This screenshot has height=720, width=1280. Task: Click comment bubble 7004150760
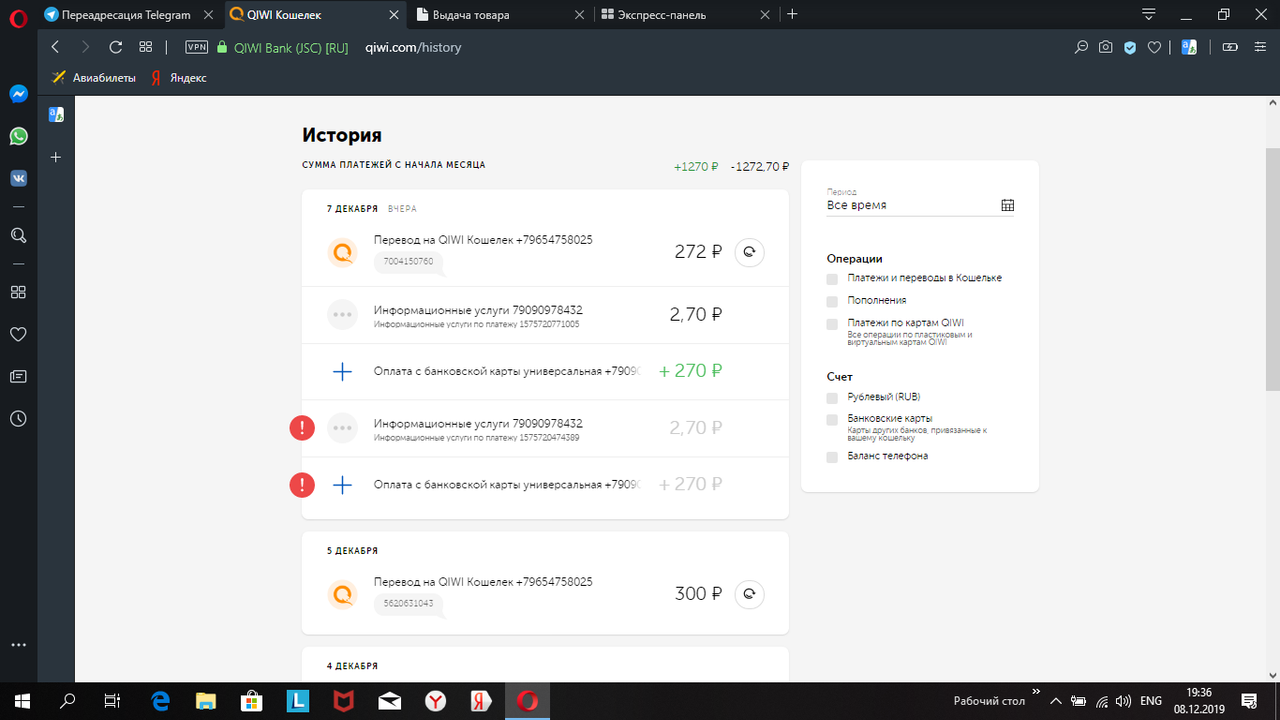[408, 262]
